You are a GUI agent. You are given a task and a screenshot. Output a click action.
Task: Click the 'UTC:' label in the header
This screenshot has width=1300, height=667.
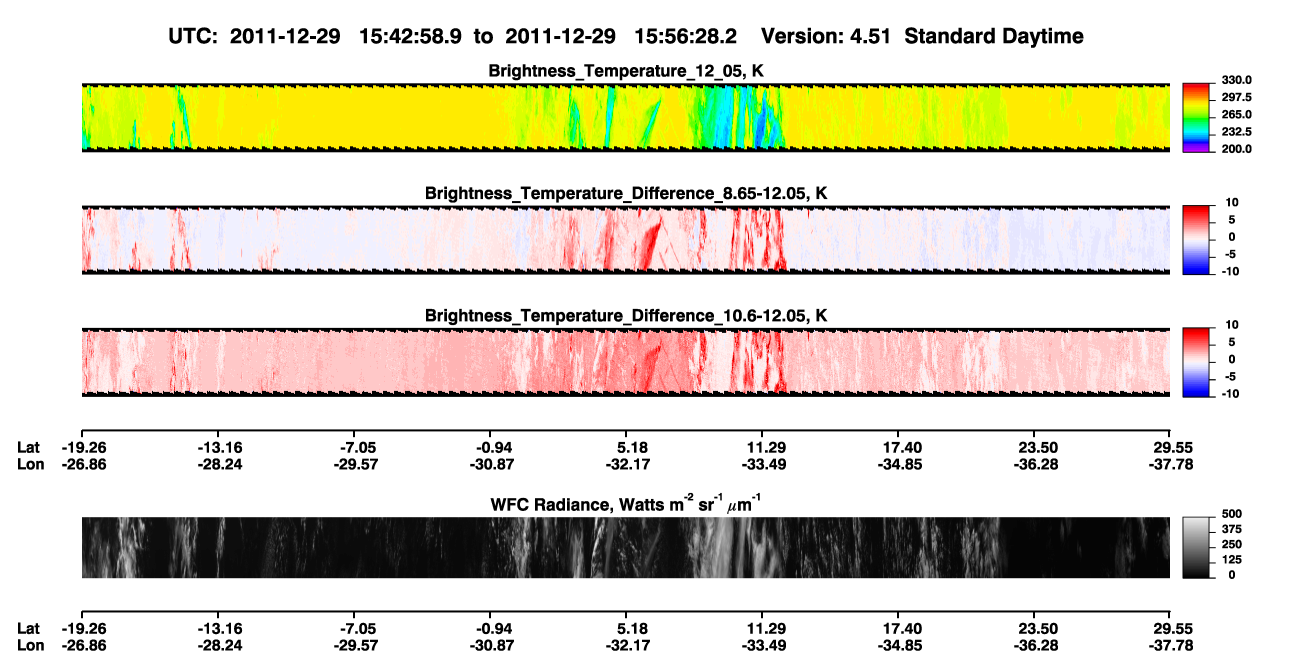tap(194, 36)
